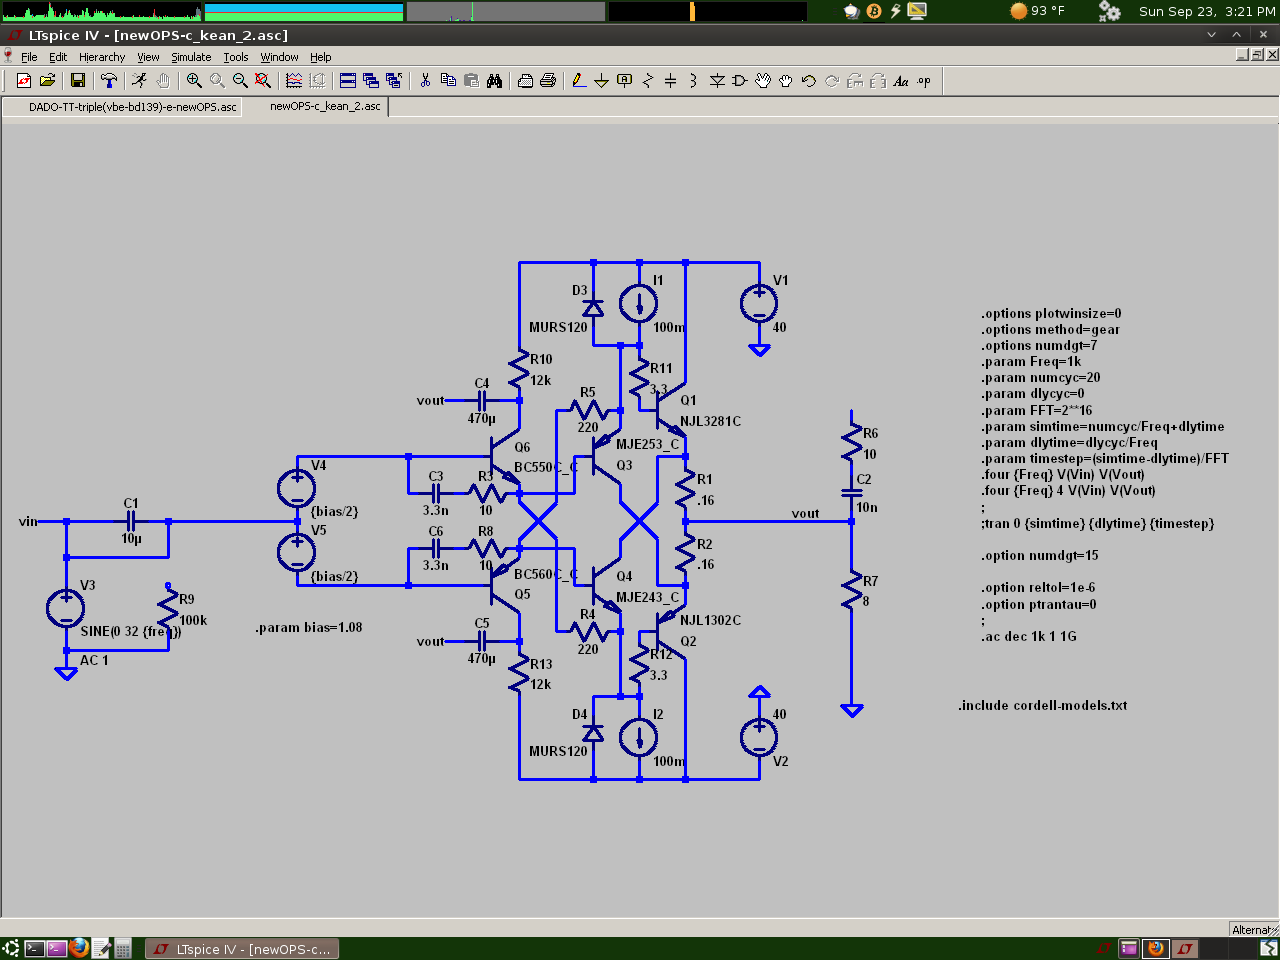This screenshot has width=1280, height=960.
Task: Open the File menu
Action: click(x=29, y=57)
